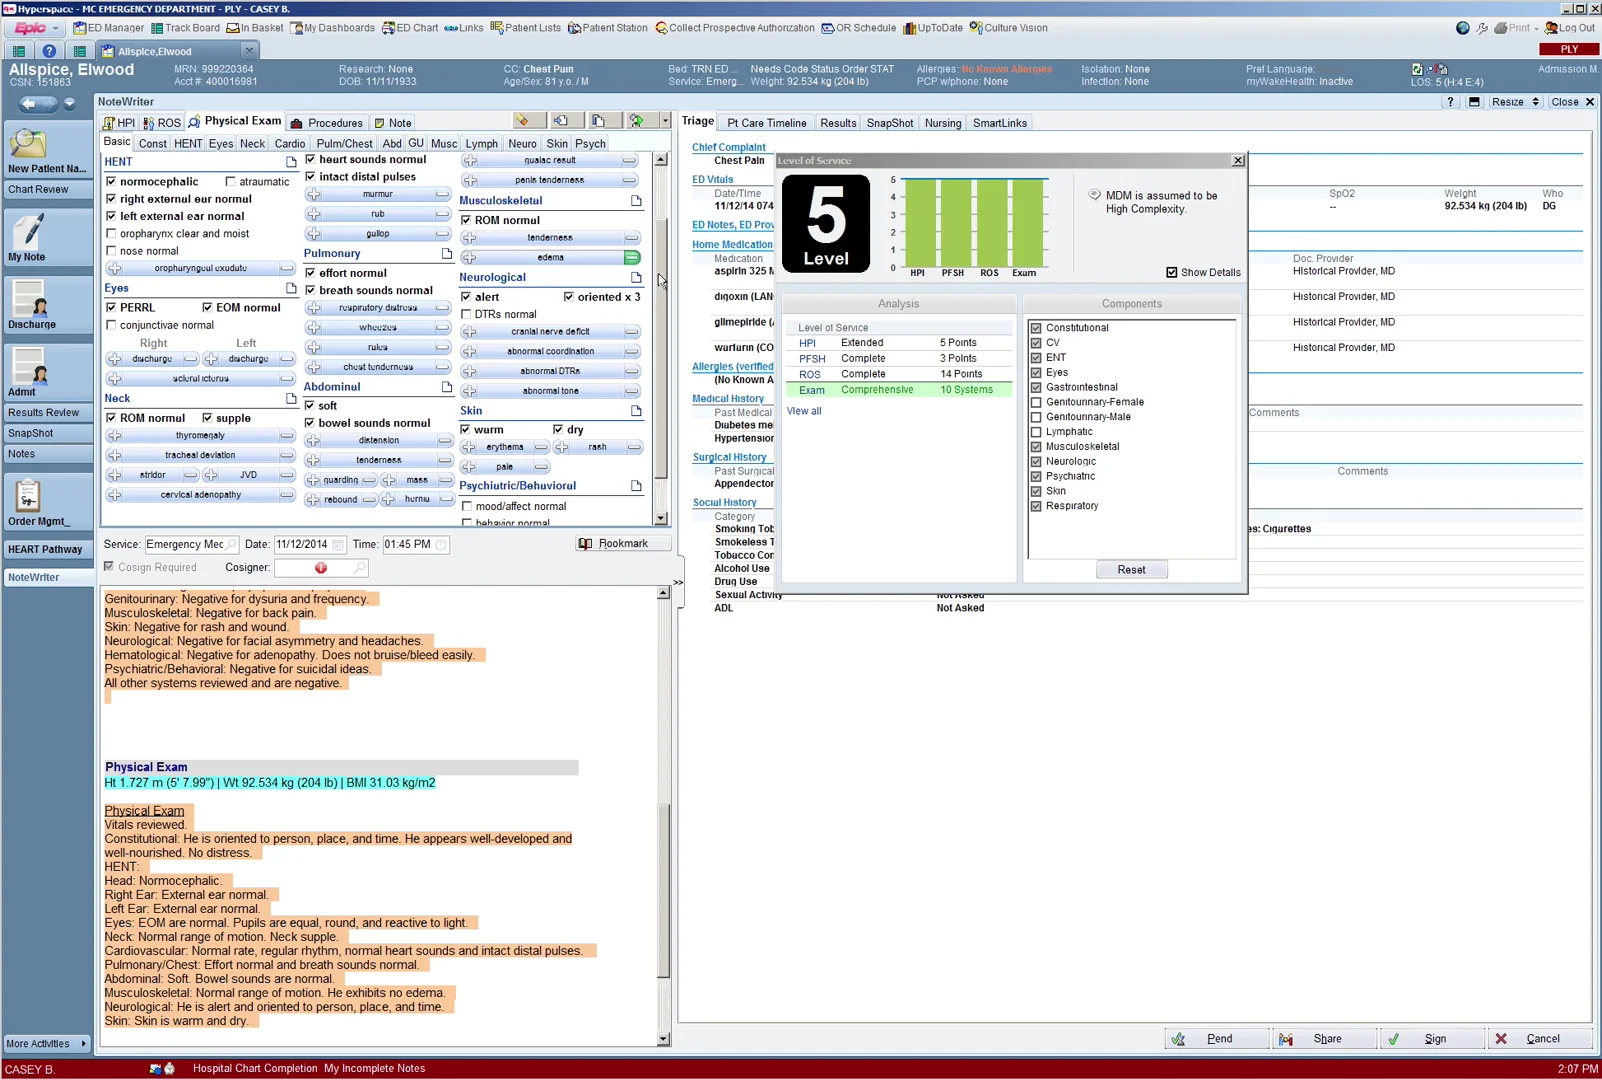Click the exam panel vertical scrollbar
The width and height of the screenshot is (1602, 1080).
pos(660,340)
